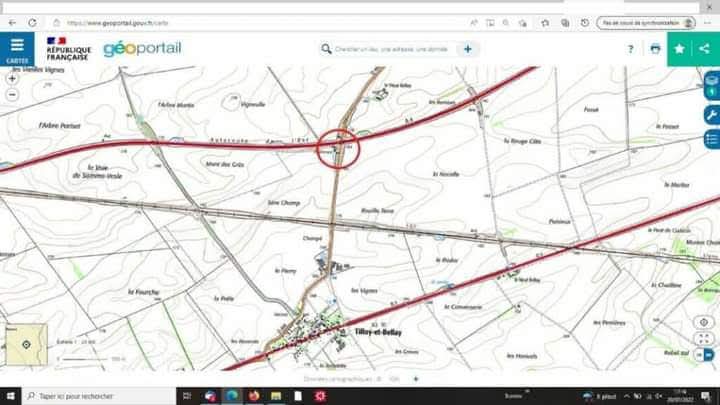This screenshot has width=720, height=405.
Task: Click the place search input field
Action: point(391,49)
